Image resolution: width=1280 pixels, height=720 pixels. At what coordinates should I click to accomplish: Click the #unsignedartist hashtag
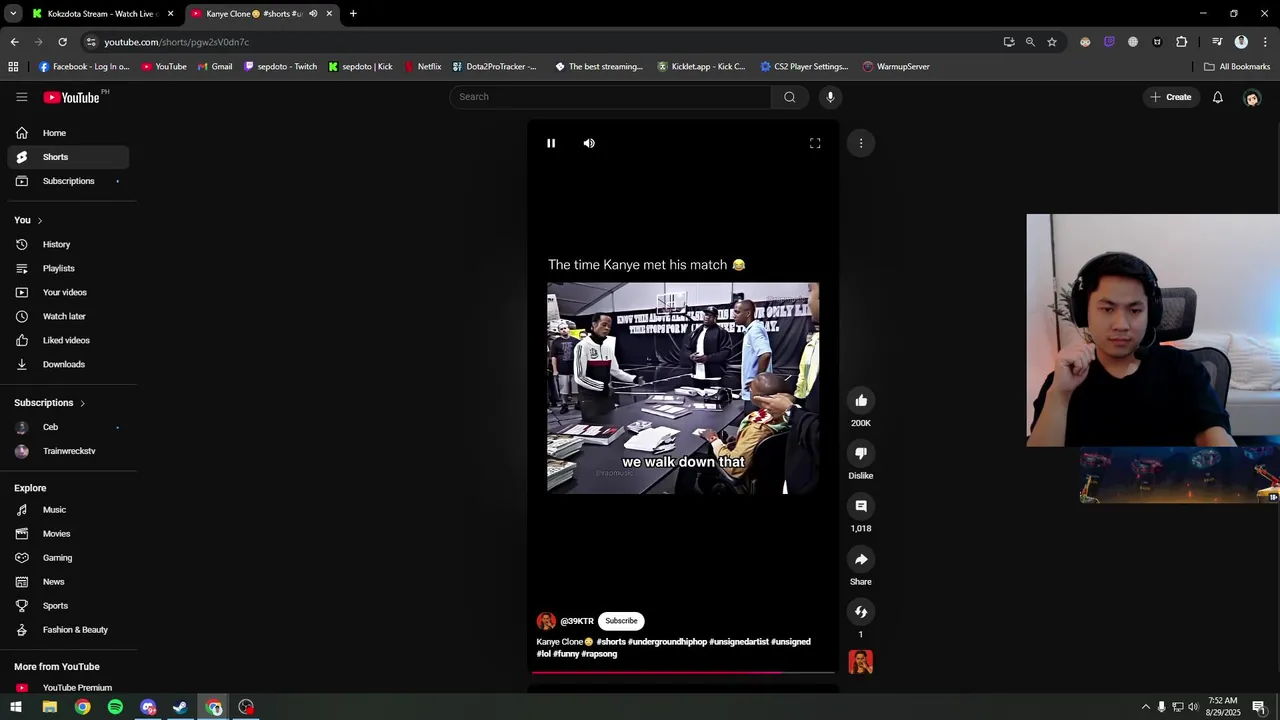tap(739, 642)
